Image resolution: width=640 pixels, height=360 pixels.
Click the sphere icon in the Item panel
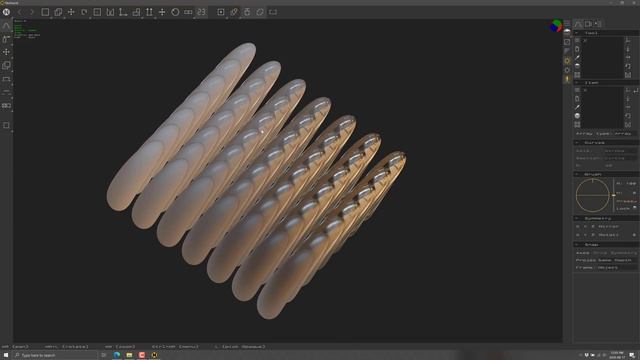577,116
